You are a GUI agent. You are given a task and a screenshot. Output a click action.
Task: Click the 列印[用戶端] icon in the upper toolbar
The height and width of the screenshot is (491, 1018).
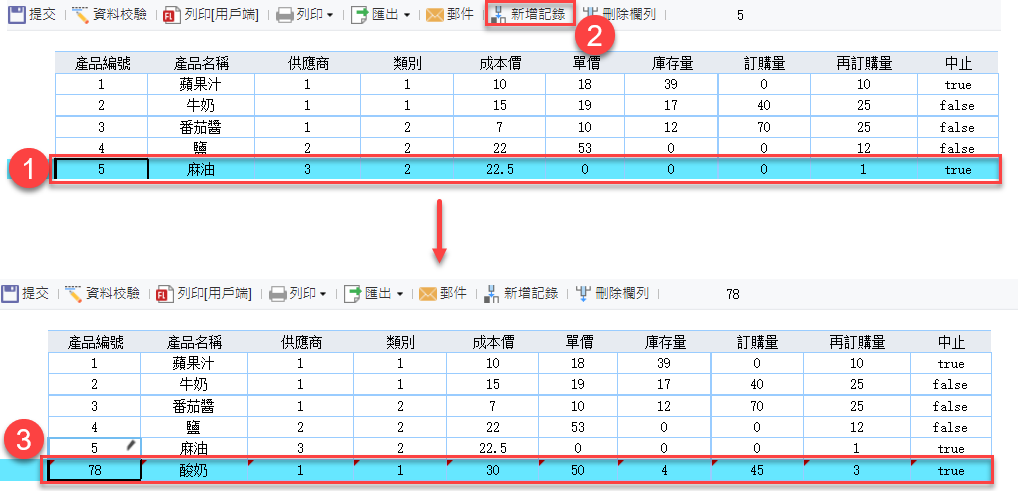171,16
